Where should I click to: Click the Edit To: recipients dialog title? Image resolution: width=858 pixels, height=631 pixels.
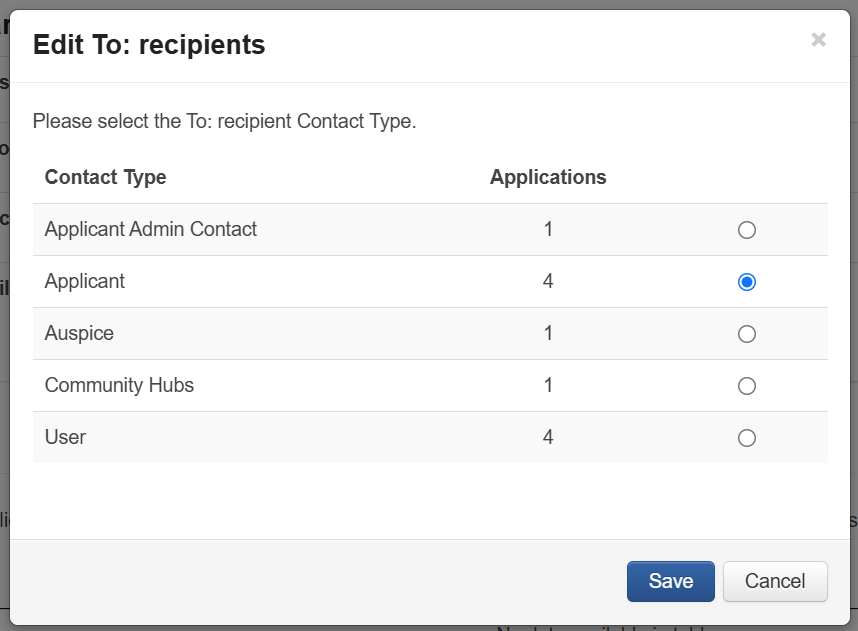pos(149,44)
